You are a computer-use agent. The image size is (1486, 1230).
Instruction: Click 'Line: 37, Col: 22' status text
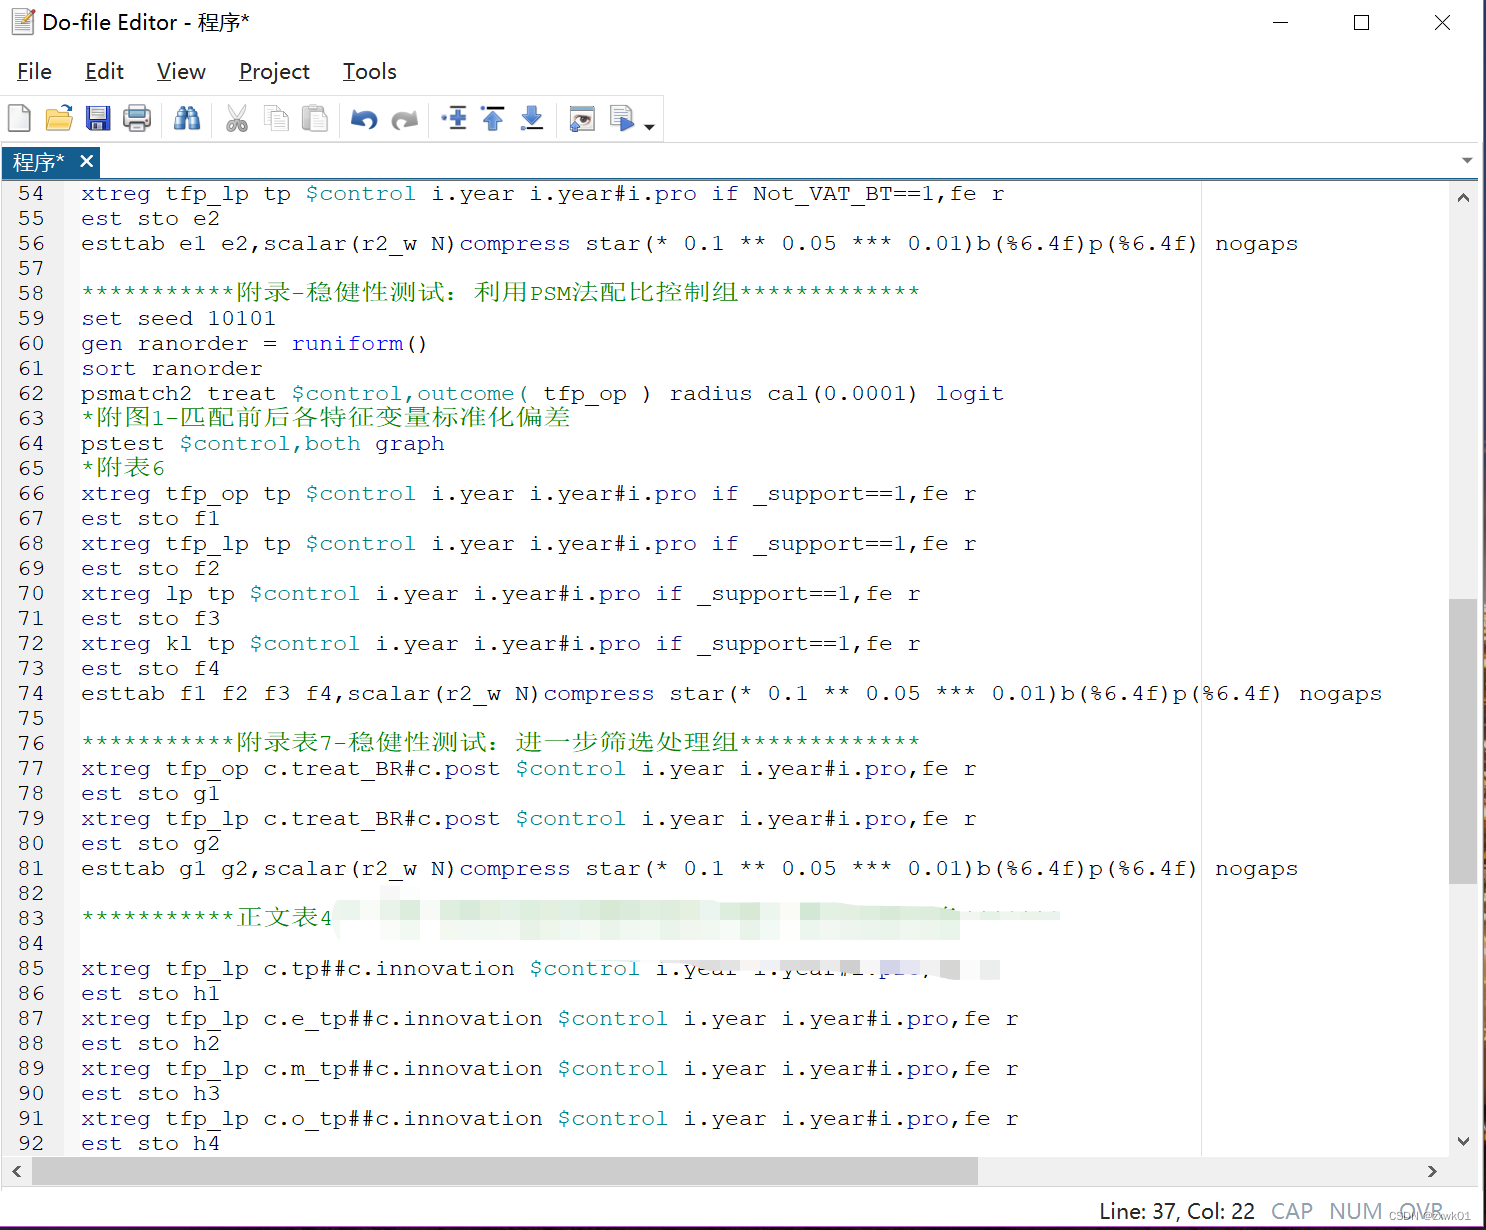[1176, 1211]
